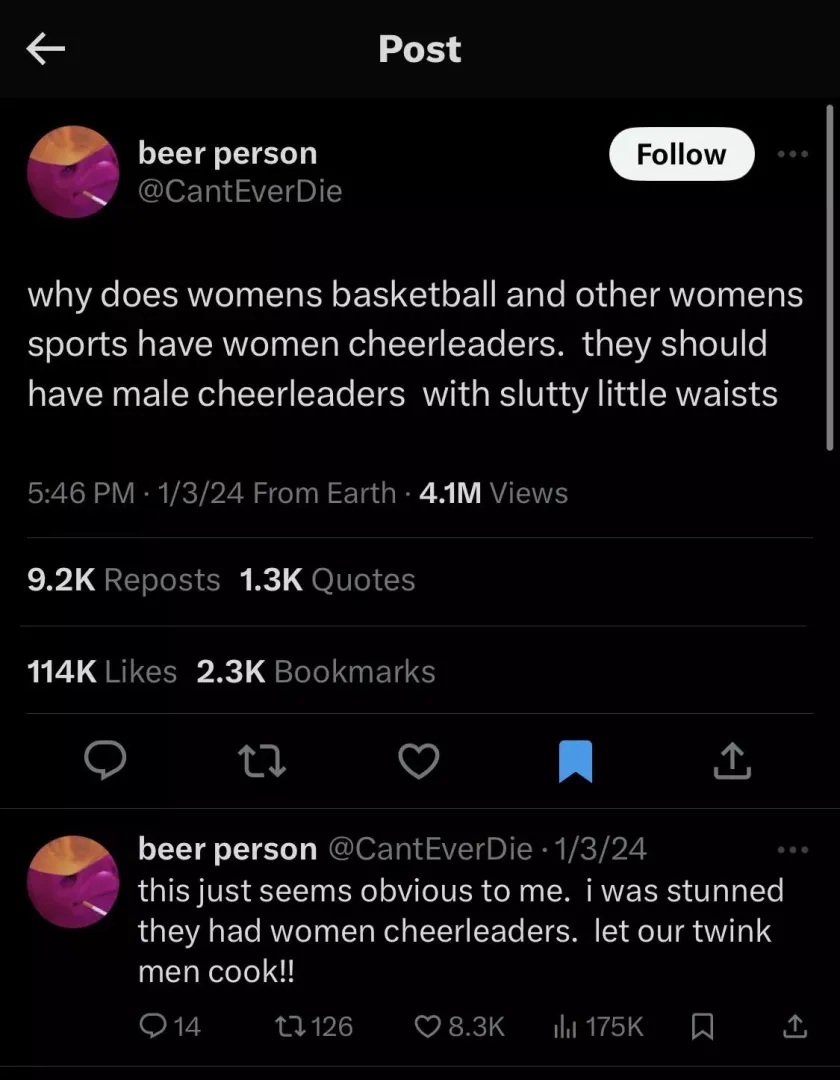Repost the reply showing 126 reposts
Viewport: 840px width, 1080px height.
[x=314, y=1026]
